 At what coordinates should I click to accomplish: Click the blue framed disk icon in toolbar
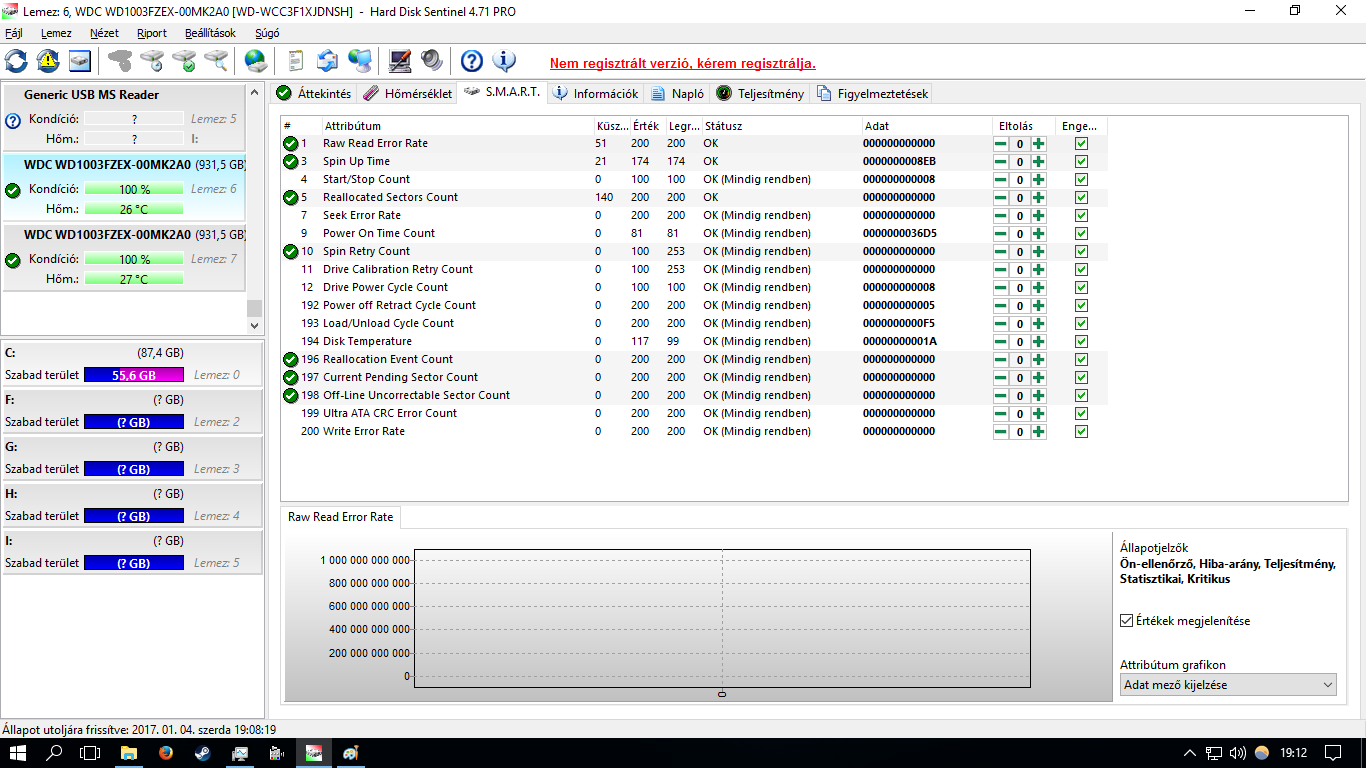coord(80,61)
